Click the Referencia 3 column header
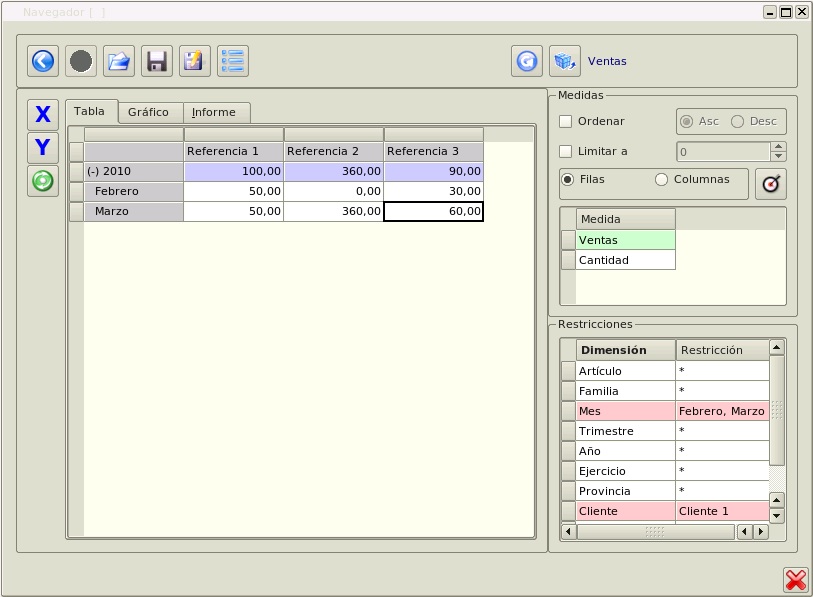Image resolution: width=813 pixels, height=597 pixels. click(x=433, y=151)
